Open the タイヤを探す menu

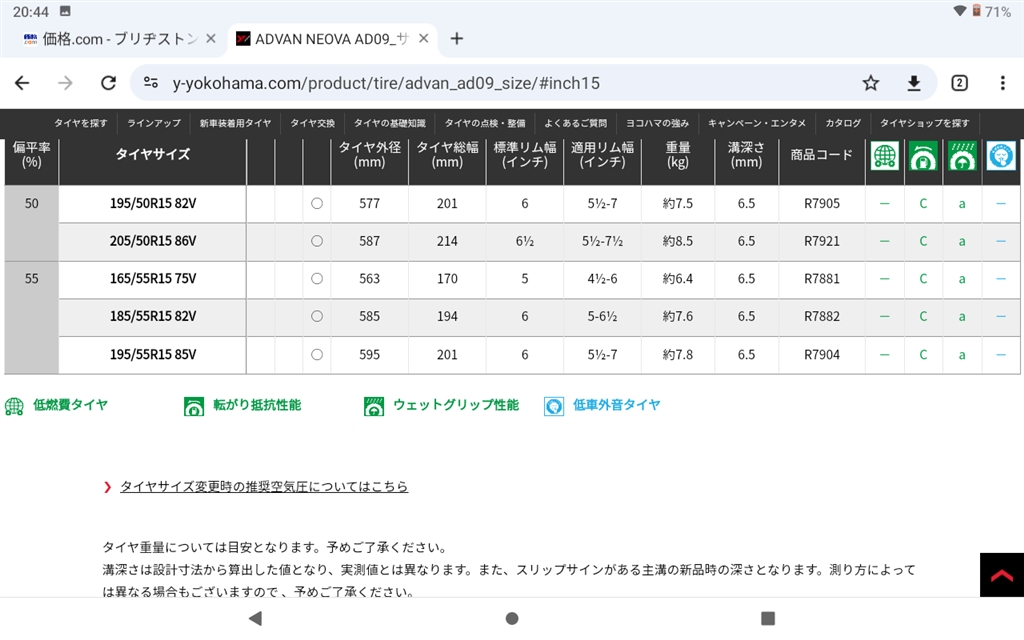[80, 123]
